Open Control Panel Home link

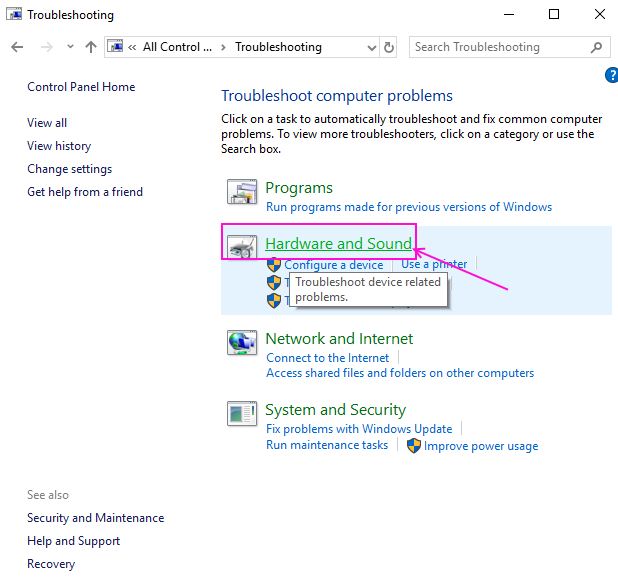(81, 87)
